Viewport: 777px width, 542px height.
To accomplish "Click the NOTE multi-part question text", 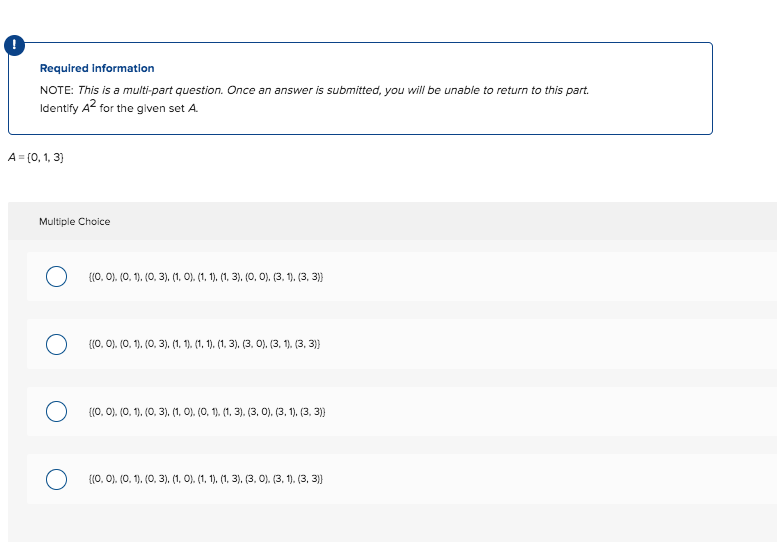I will [314, 90].
